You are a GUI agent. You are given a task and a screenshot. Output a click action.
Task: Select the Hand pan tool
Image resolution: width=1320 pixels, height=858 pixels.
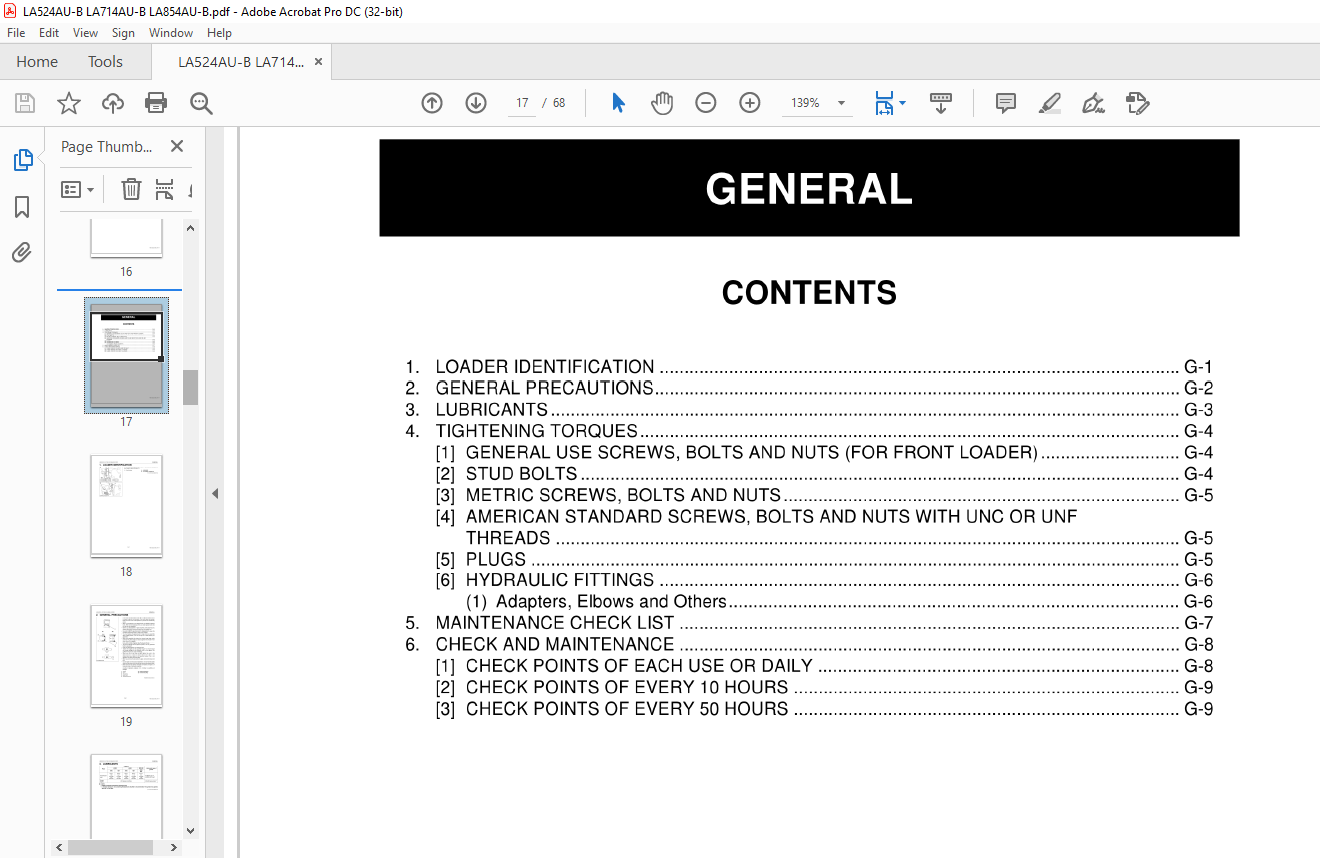click(662, 103)
